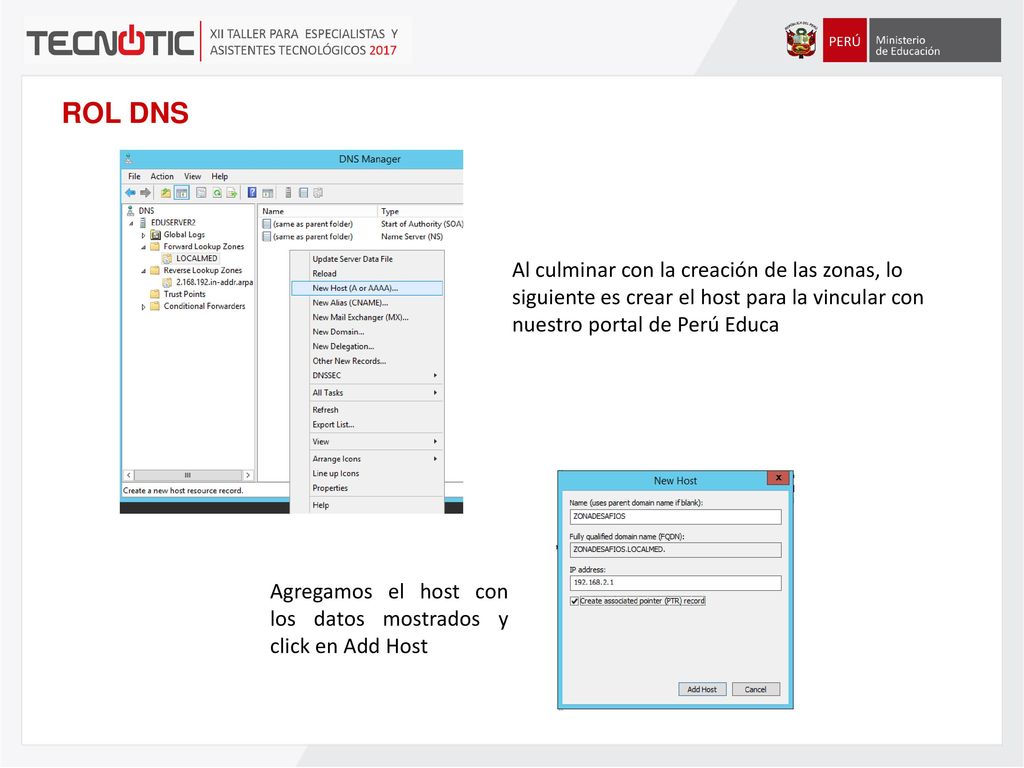Click the green Refresh toolbar icon
This screenshot has width=1024, height=768.
pos(216,193)
